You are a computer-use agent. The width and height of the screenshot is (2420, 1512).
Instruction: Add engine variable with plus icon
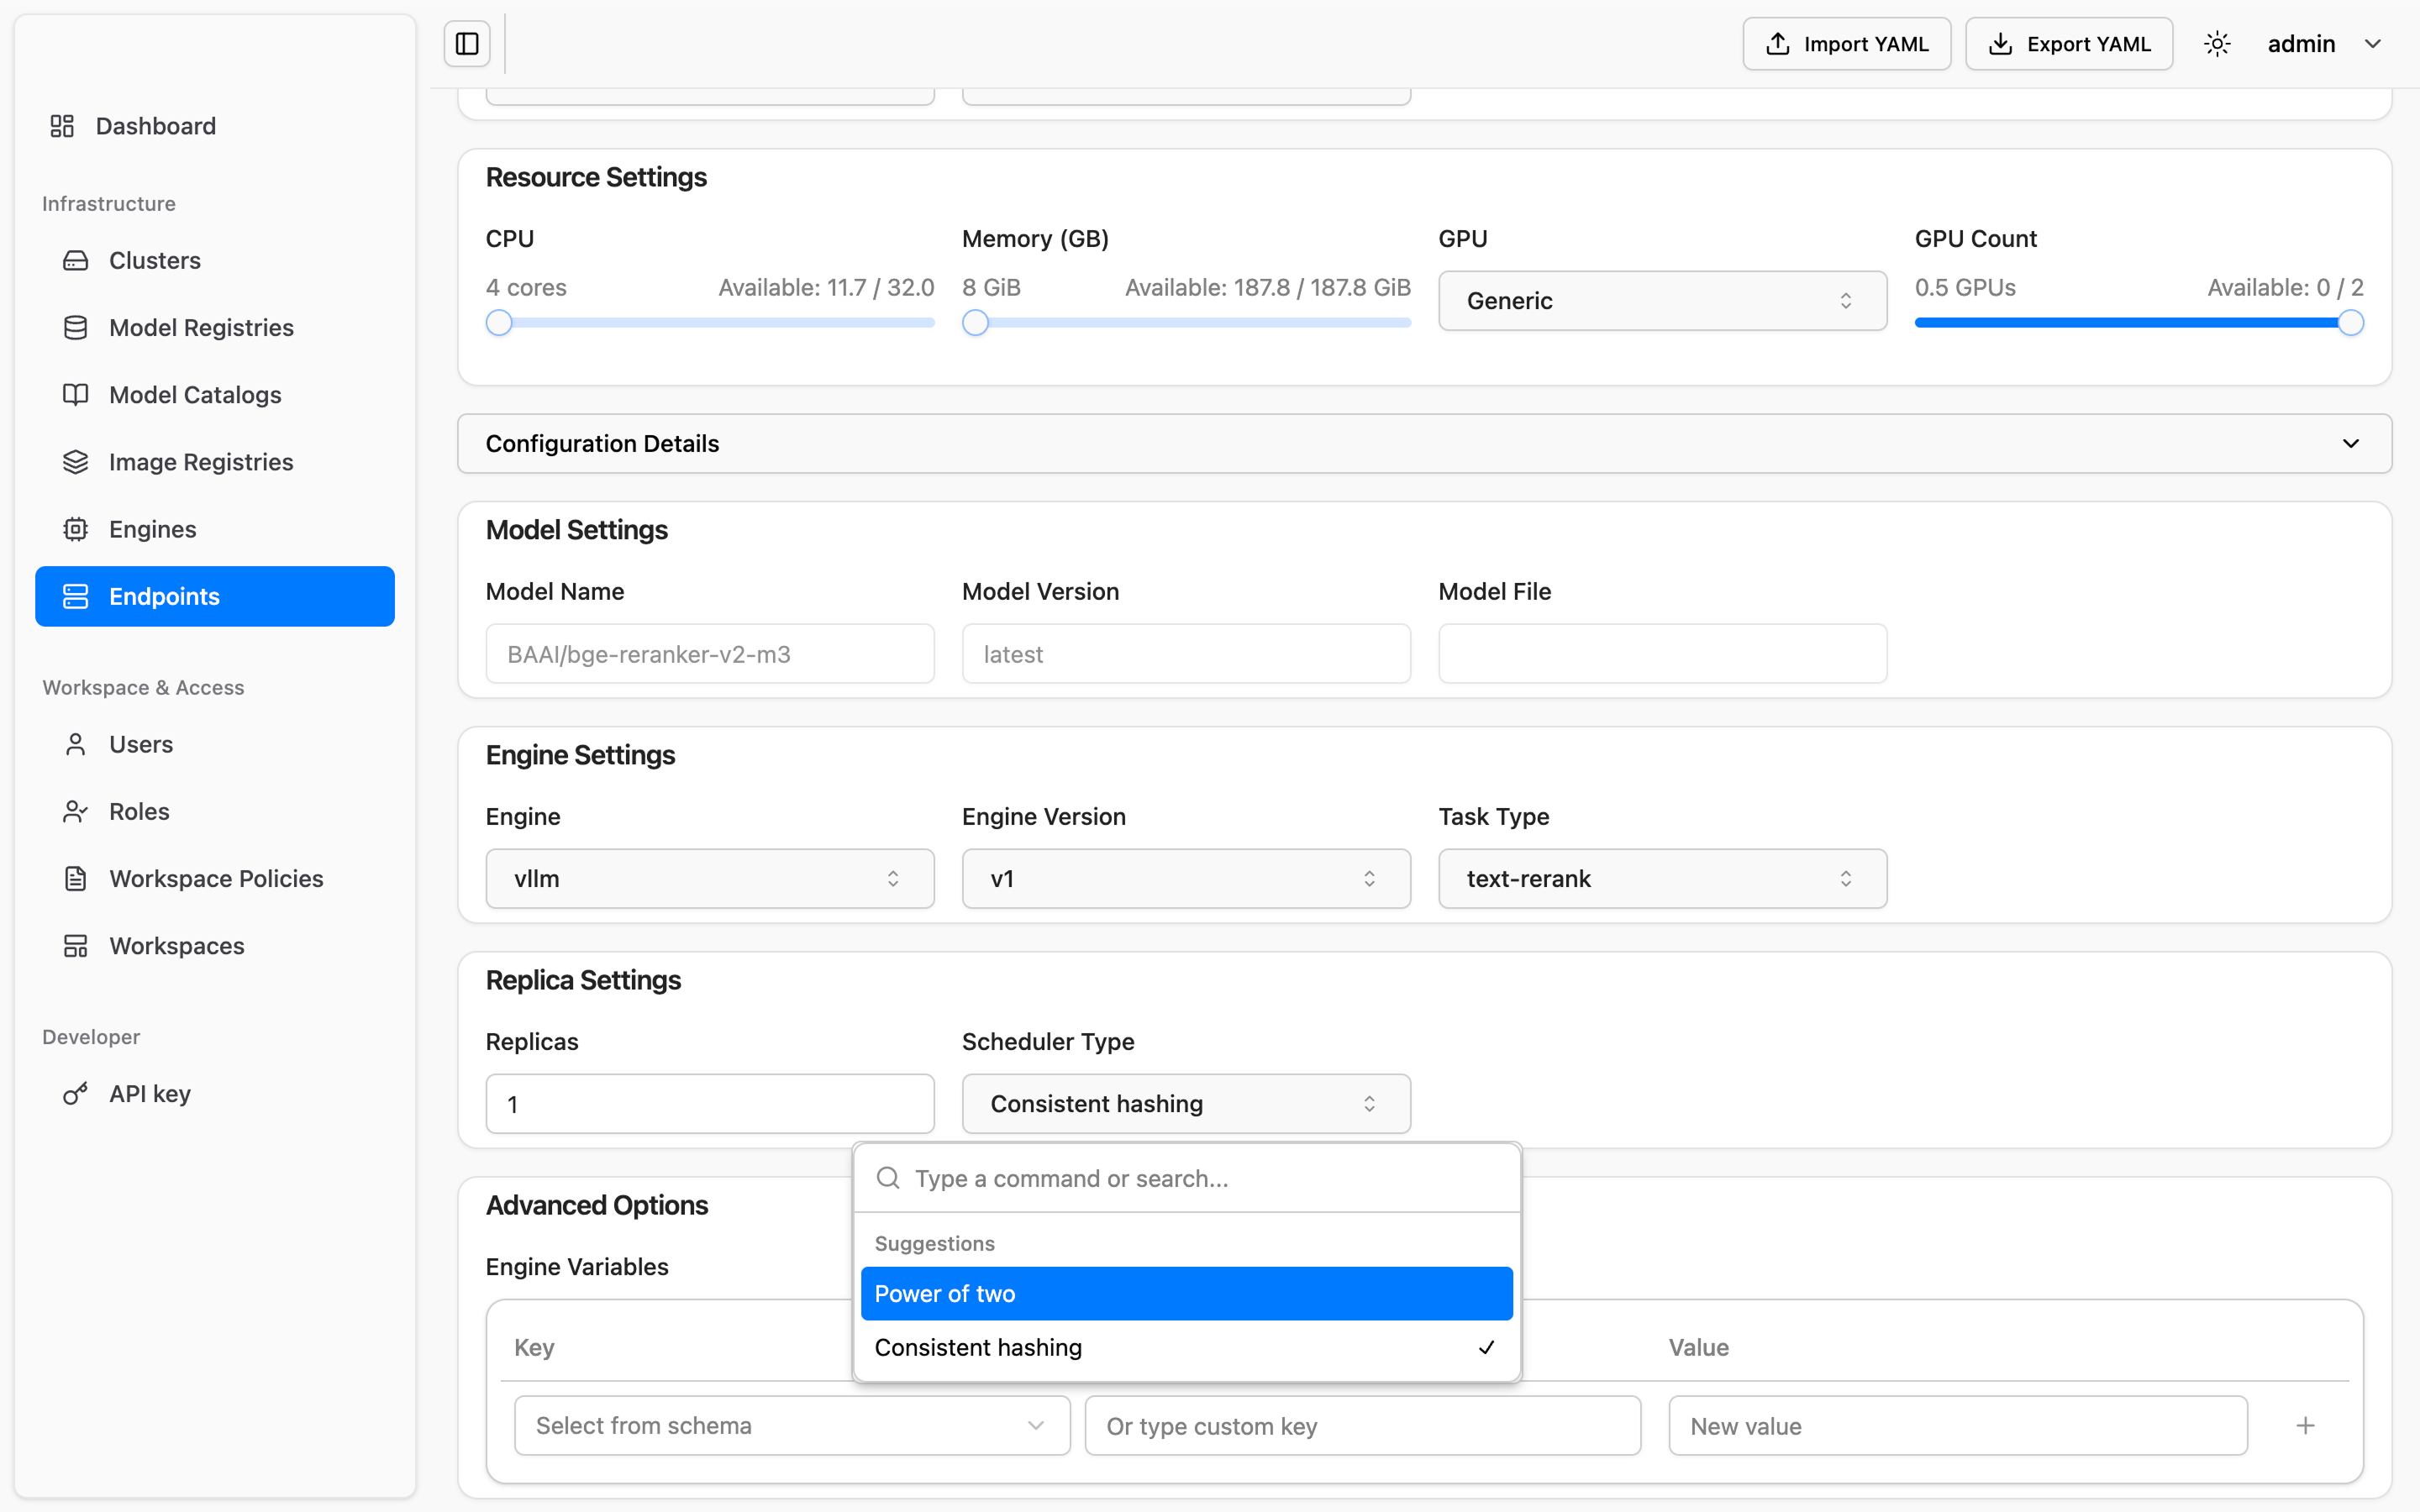(2305, 1426)
